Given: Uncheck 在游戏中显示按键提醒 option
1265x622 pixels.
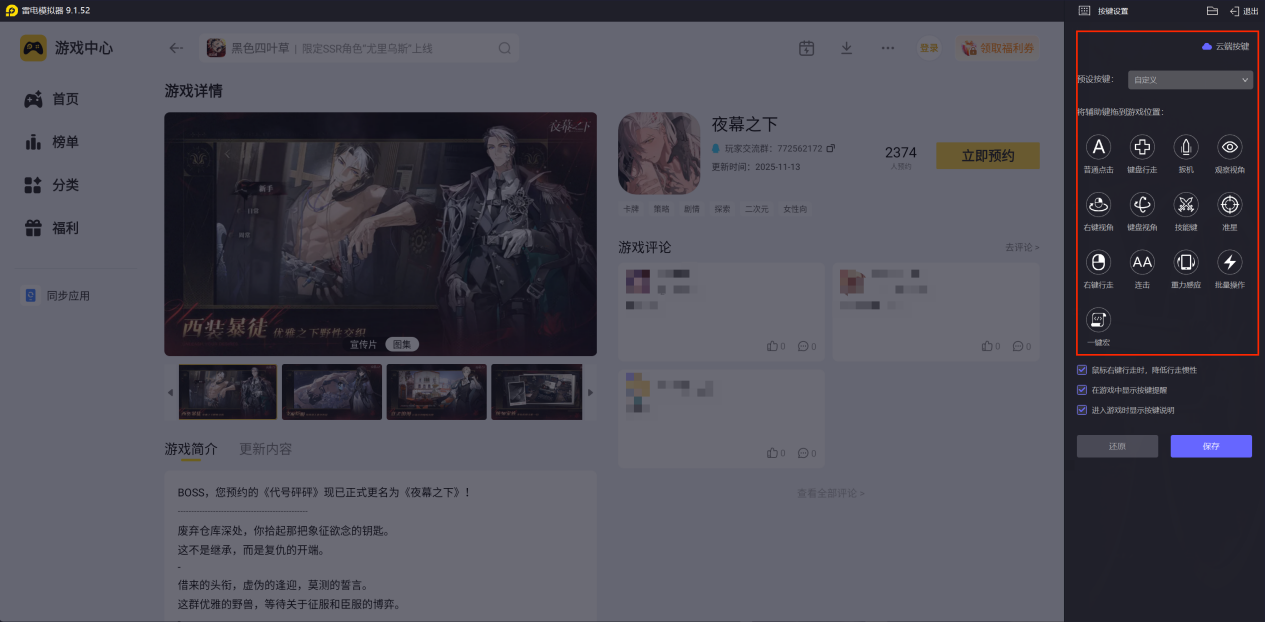Looking at the screenshot, I should pos(1082,390).
